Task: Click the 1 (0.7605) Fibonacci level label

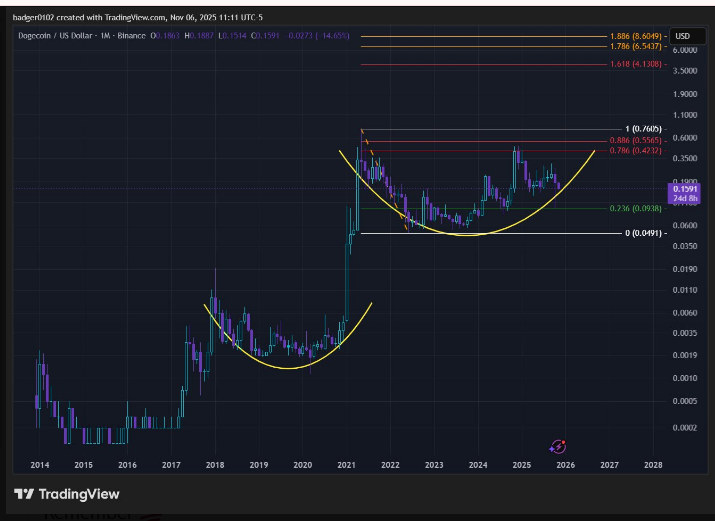Action: [x=641, y=129]
